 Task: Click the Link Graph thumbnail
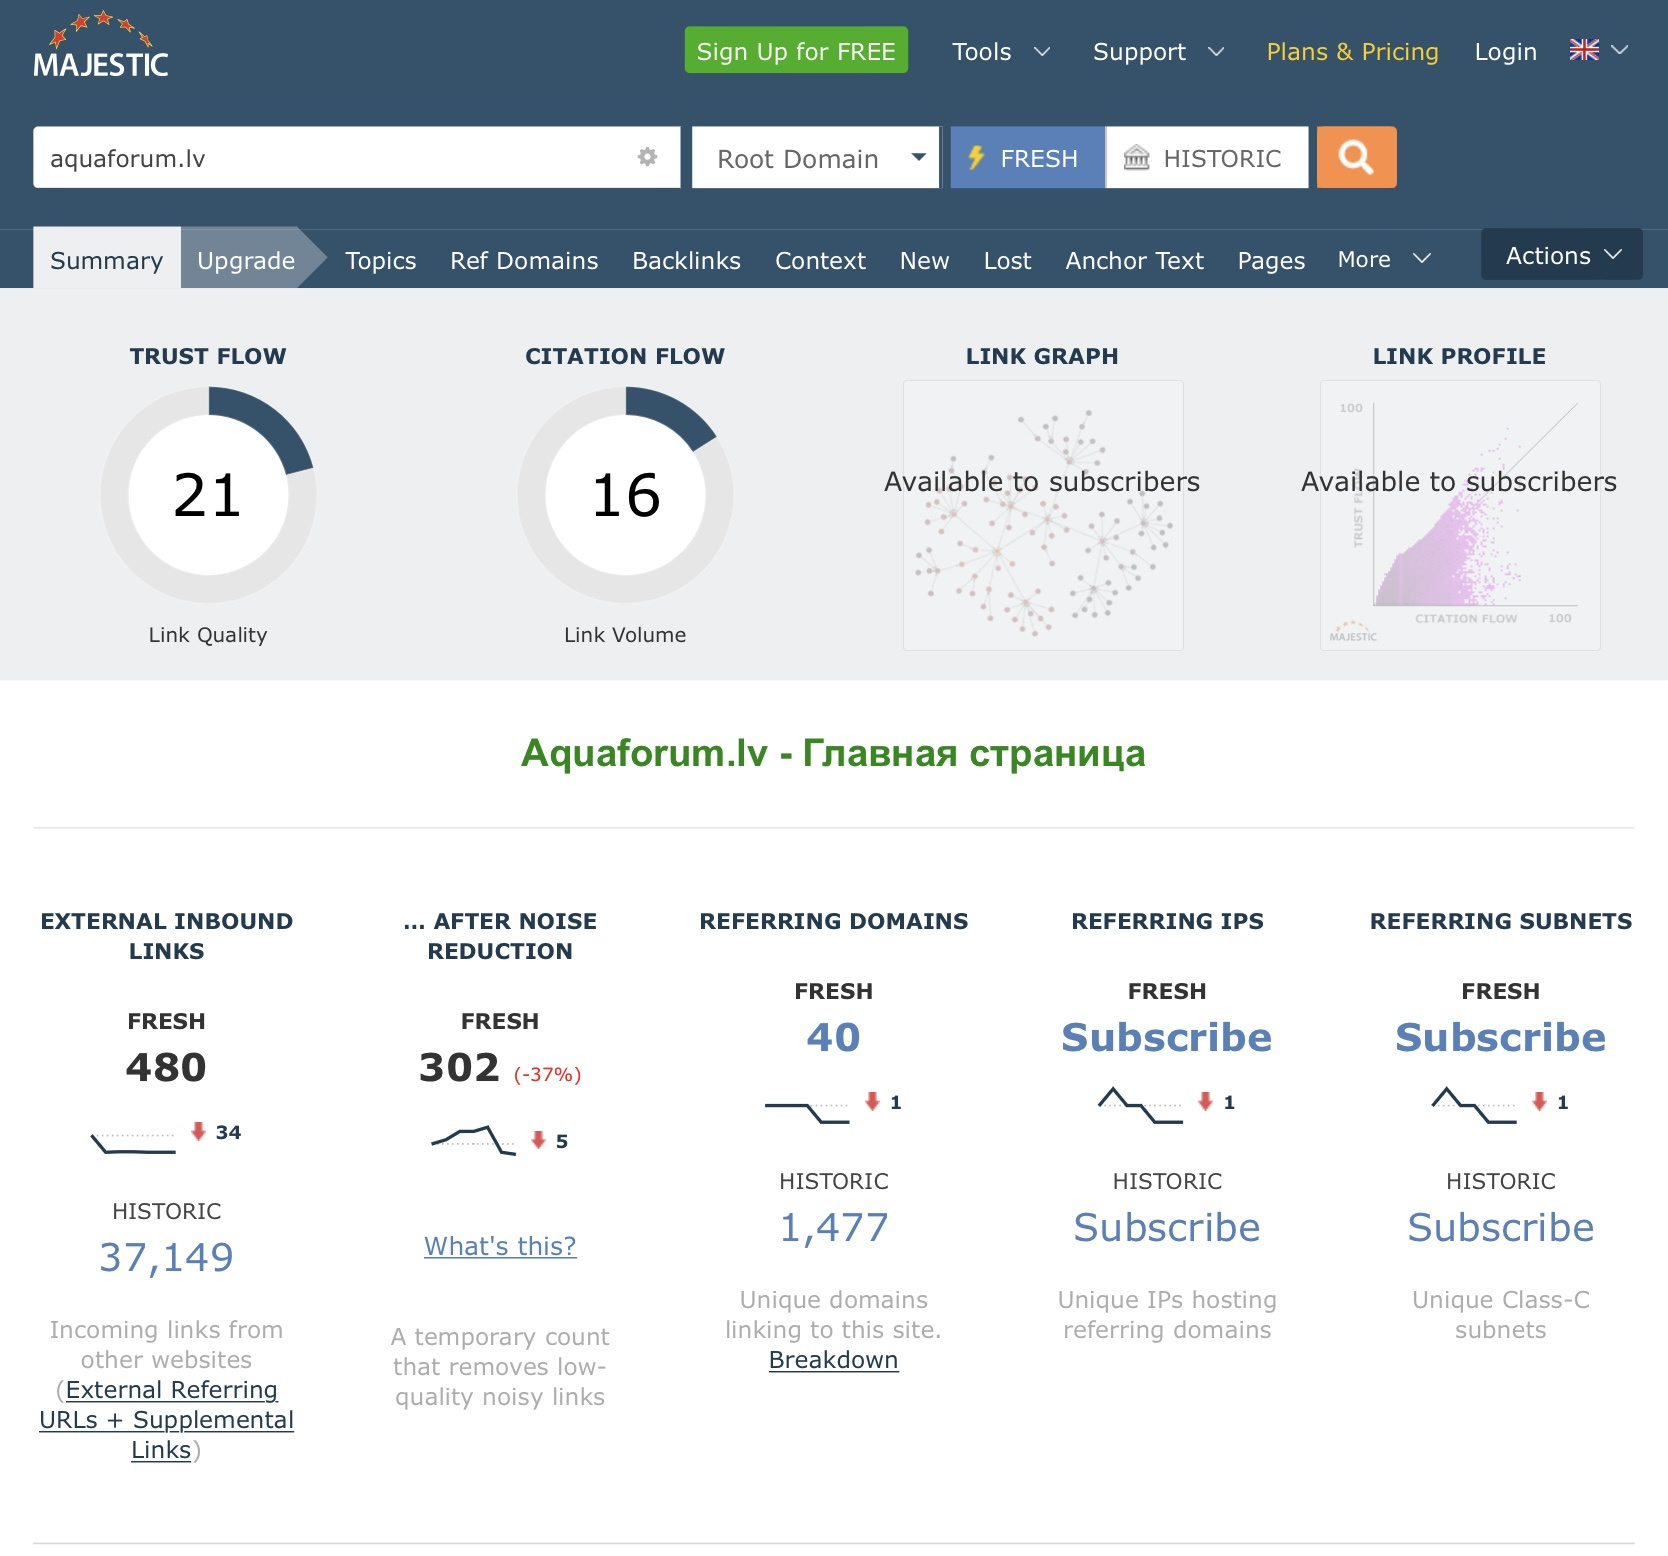click(x=1043, y=515)
